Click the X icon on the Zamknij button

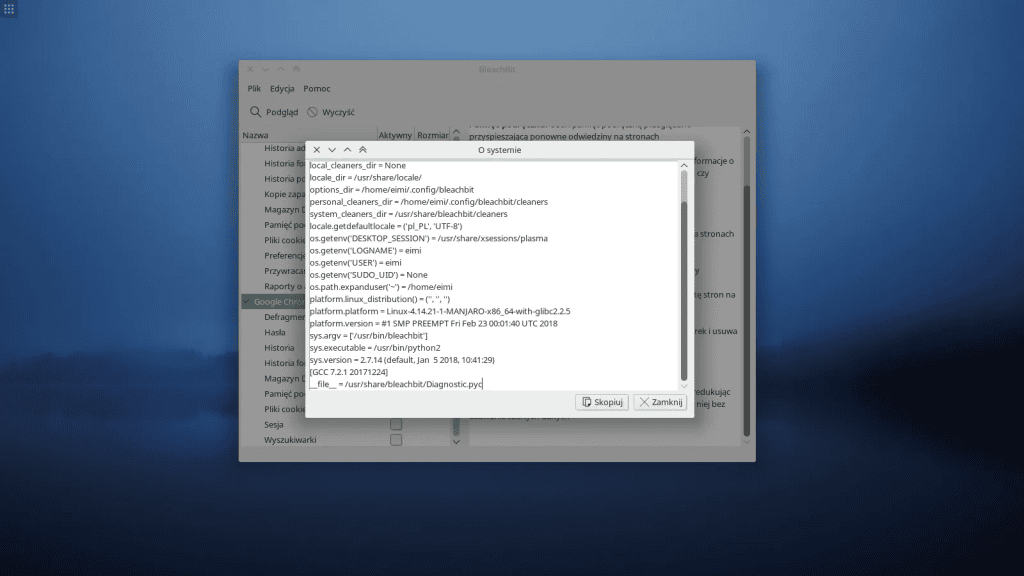tap(645, 402)
